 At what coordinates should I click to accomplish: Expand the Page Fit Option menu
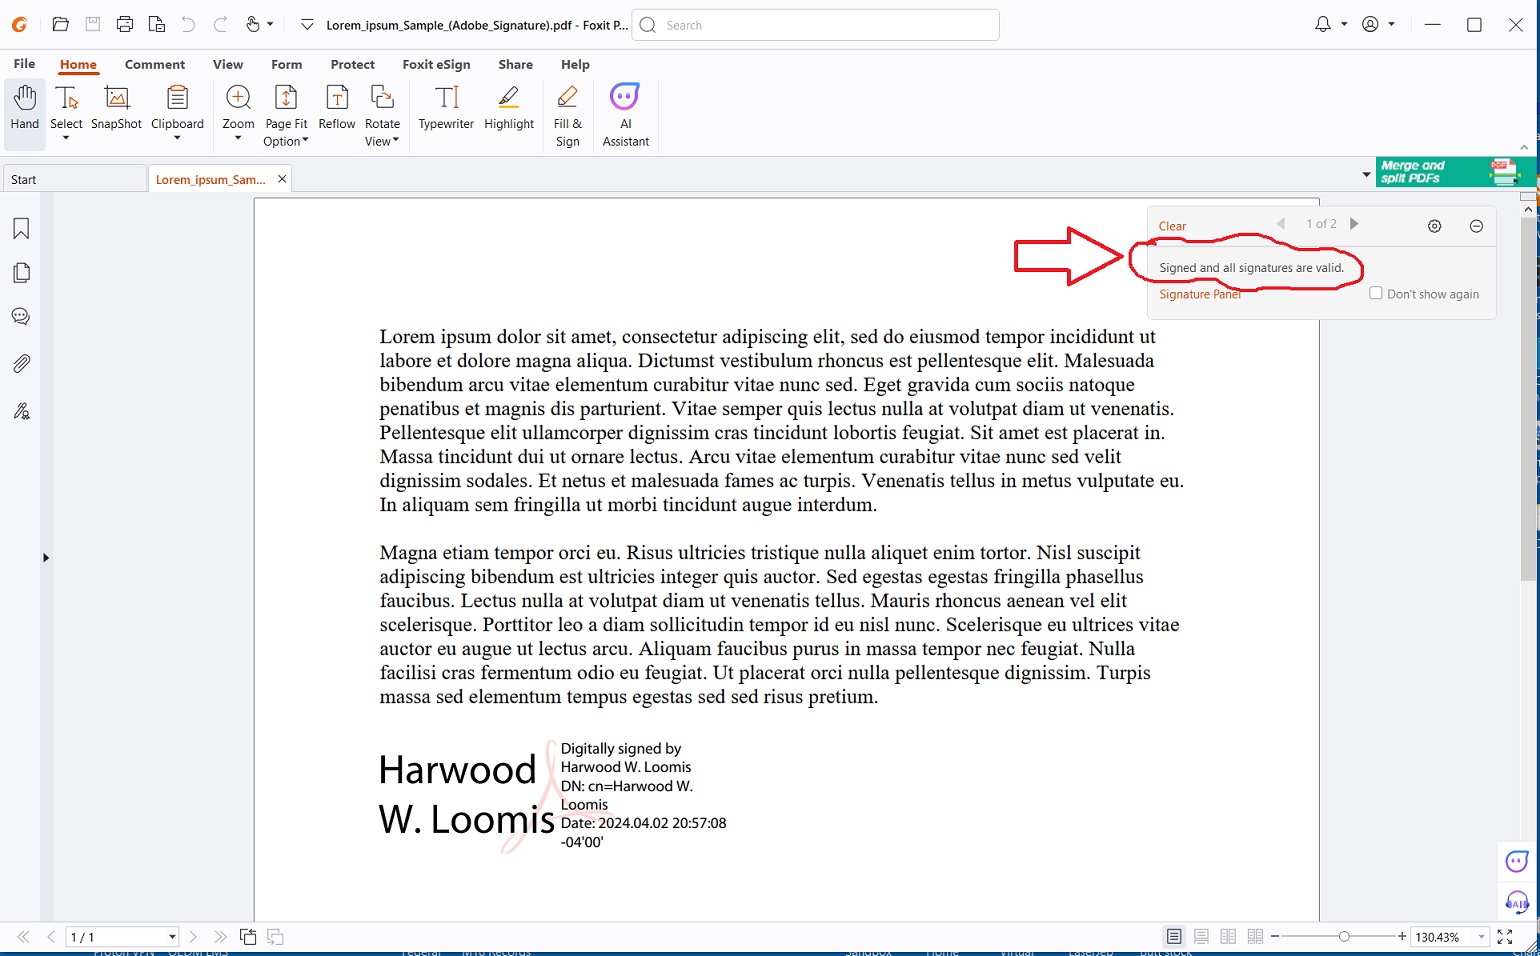click(286, 141)
